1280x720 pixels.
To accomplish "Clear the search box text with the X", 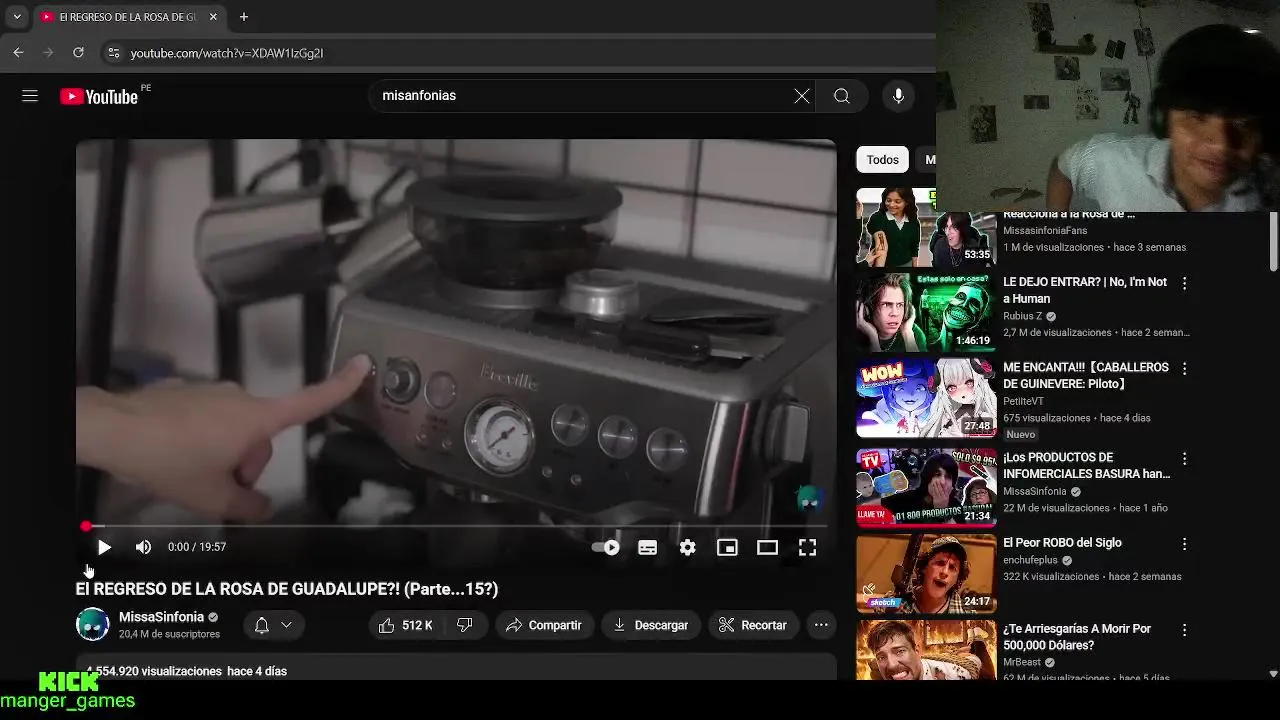I will tap(802, 96).
